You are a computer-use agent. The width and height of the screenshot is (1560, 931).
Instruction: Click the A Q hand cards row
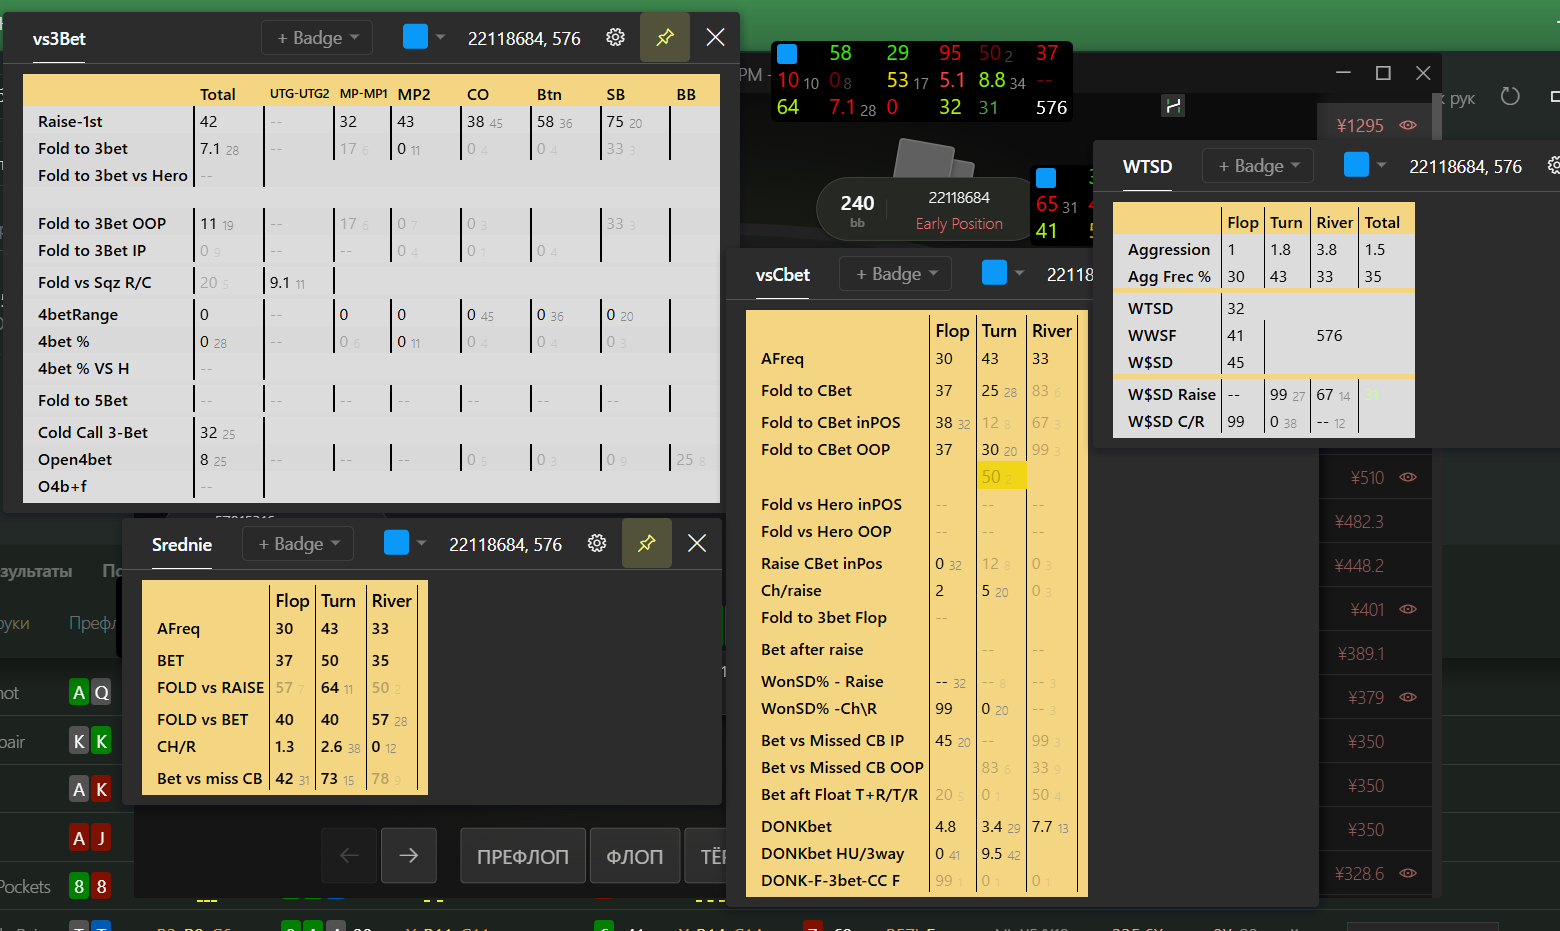(x=90, y=692)
